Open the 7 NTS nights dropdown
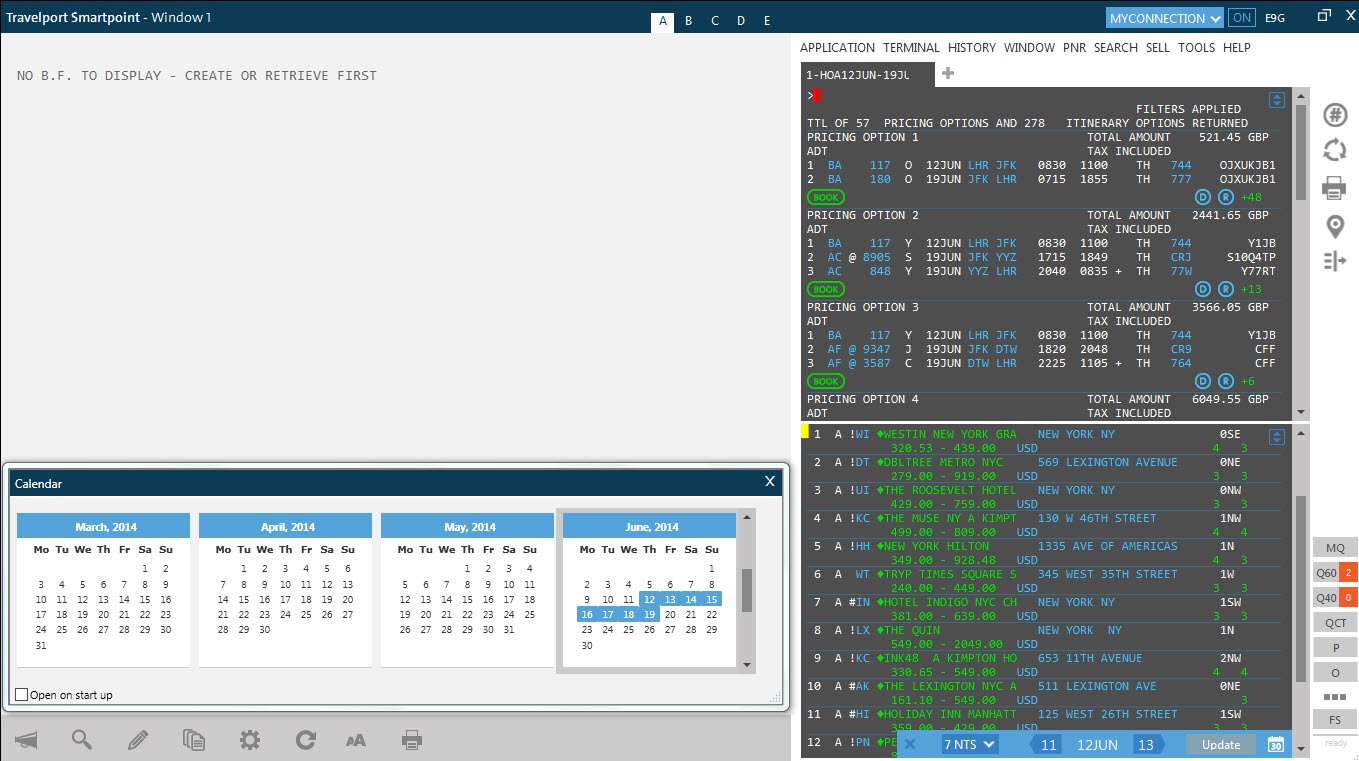This screenshot has height=761, width=1359. click(970, 744)
